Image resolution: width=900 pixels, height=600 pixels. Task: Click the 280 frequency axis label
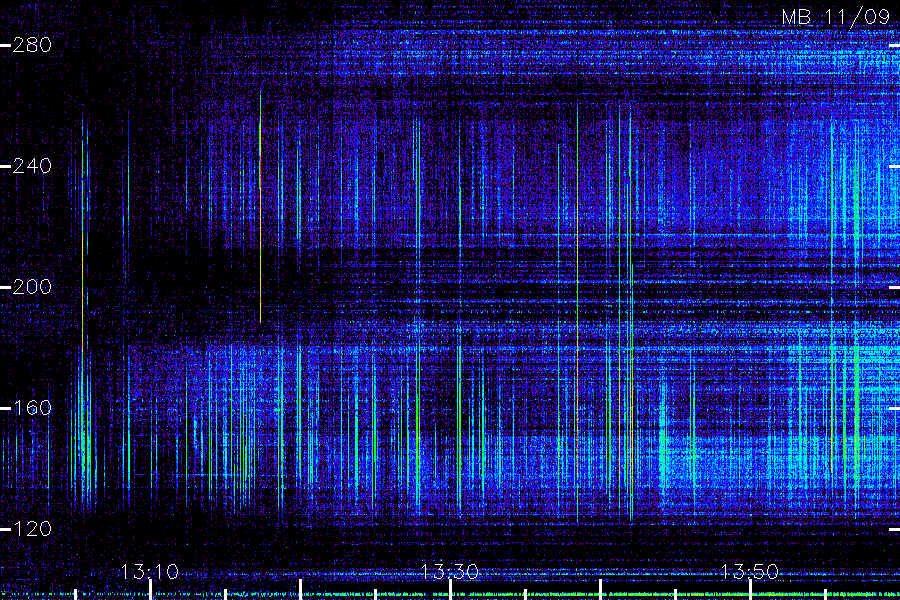point(32,45)
